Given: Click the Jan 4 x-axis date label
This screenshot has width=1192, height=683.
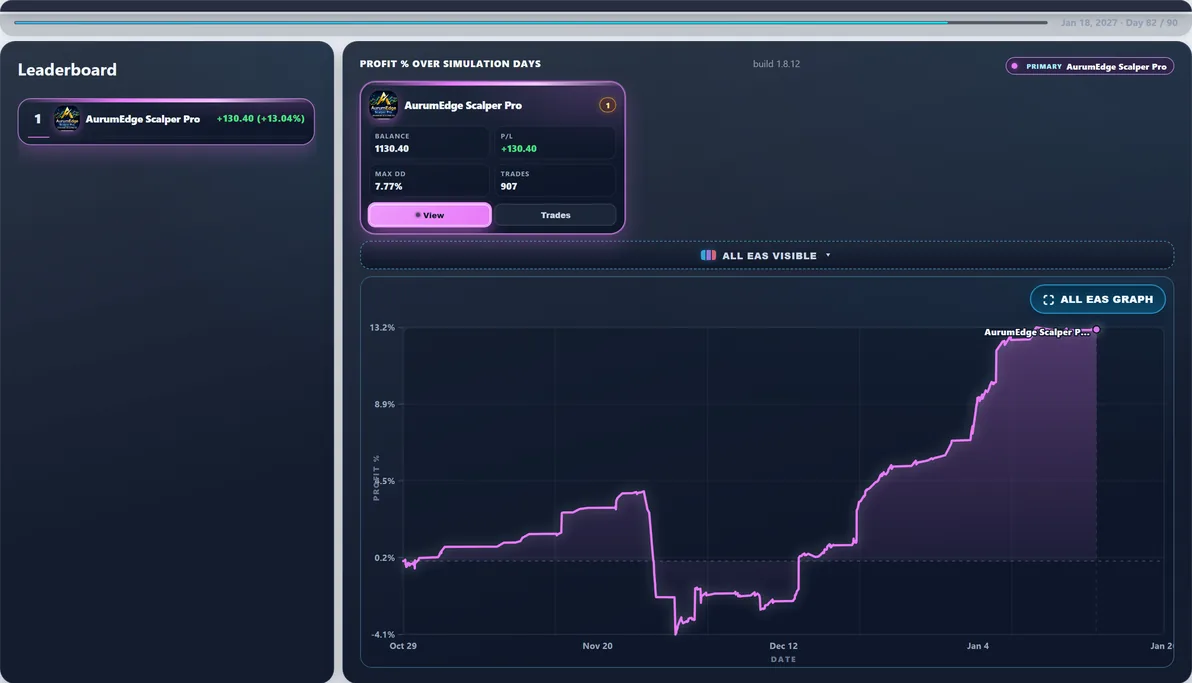Looking at the screenshot, I should [x=978, y=646].
